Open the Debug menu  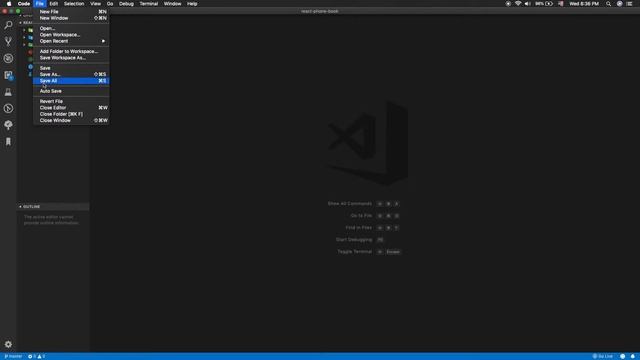pyautogui.click(x=126, y=4)
